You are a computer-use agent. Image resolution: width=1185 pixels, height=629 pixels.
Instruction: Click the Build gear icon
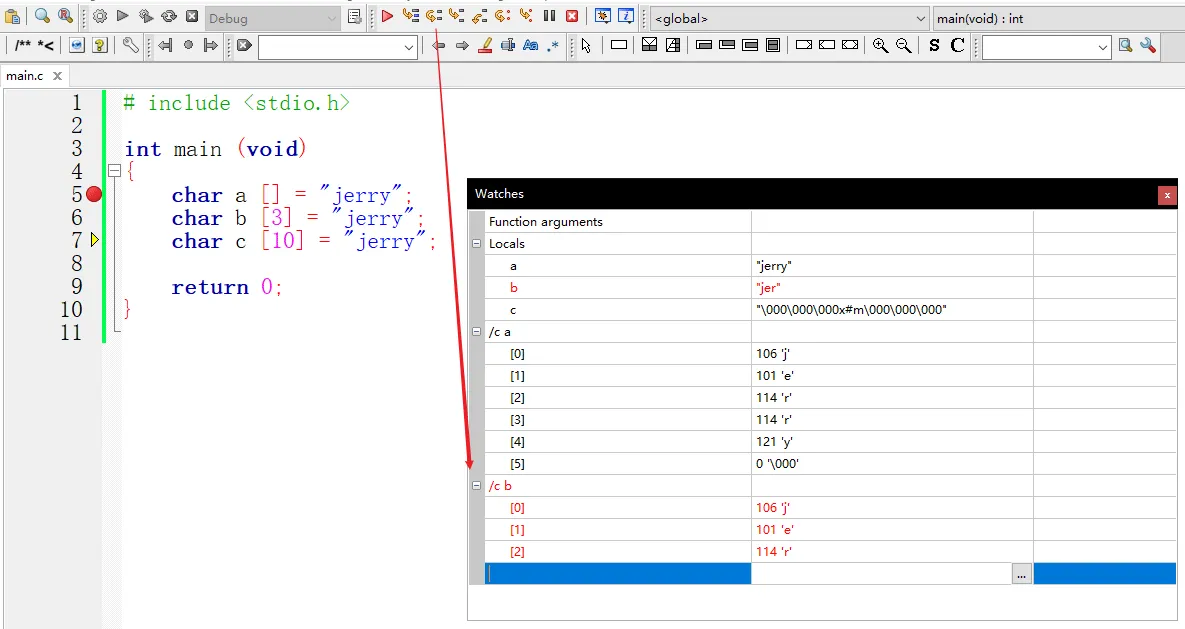coord(100,16)
